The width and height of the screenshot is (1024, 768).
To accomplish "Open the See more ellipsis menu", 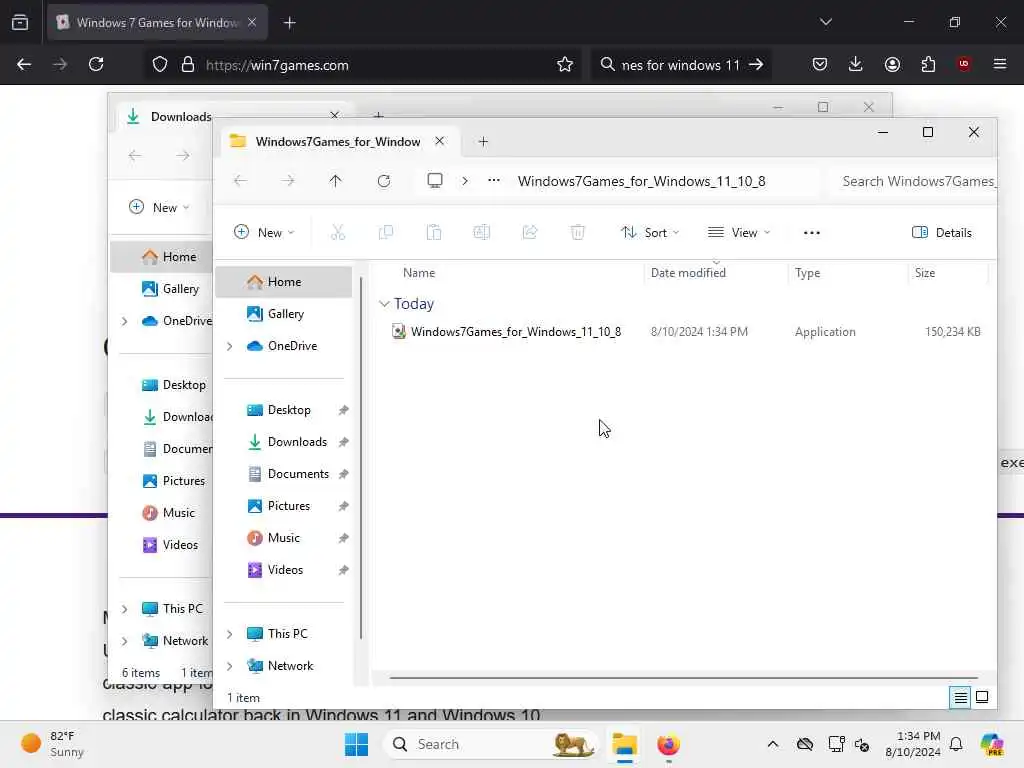I will (812, 232).
